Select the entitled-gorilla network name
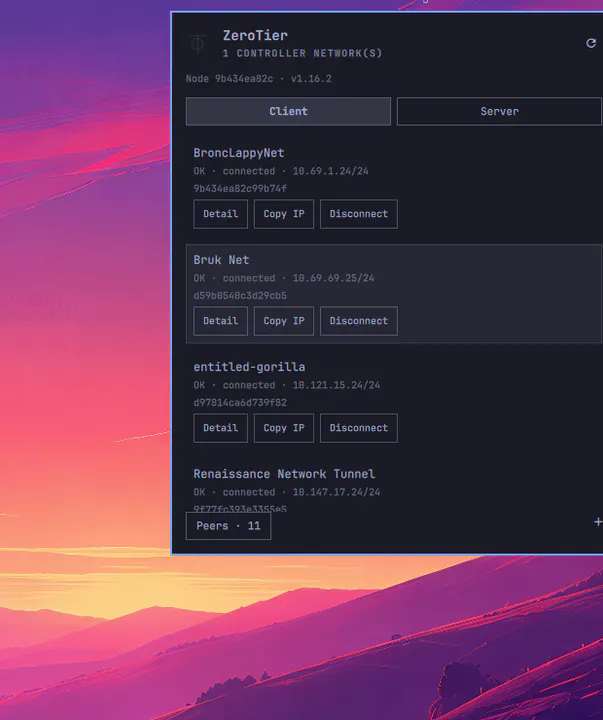Viewport: 603px width, 720px height. 249,367
